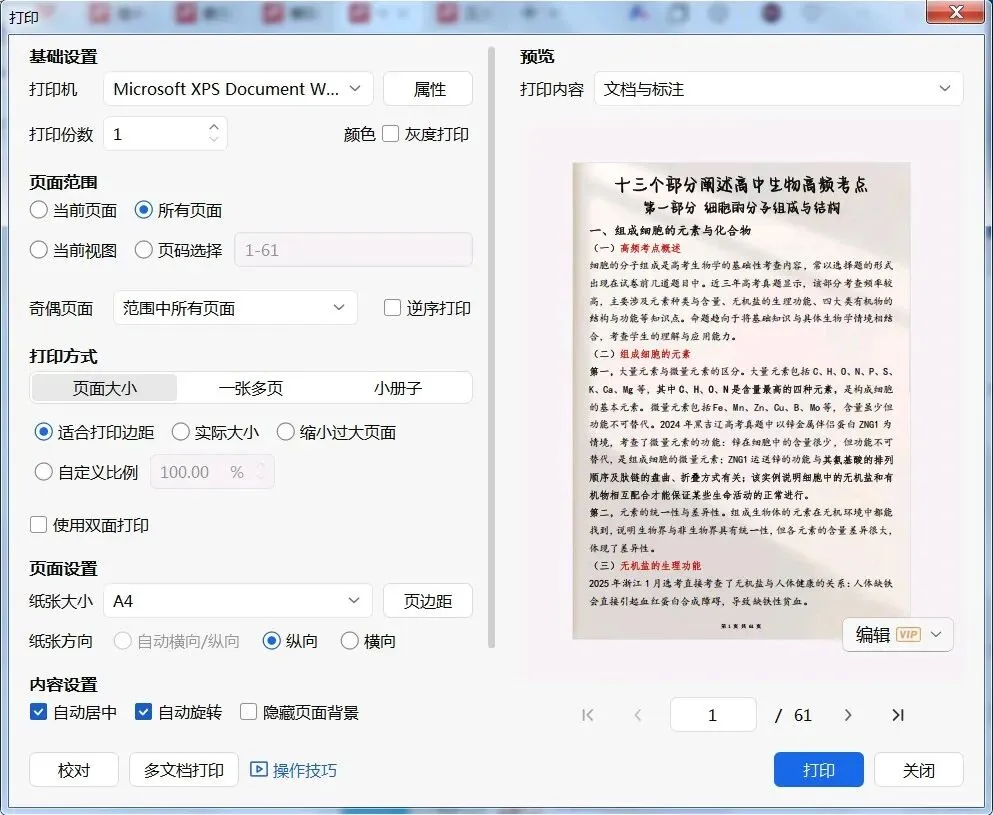Decrease print copies with down arrow

point(214,139)
